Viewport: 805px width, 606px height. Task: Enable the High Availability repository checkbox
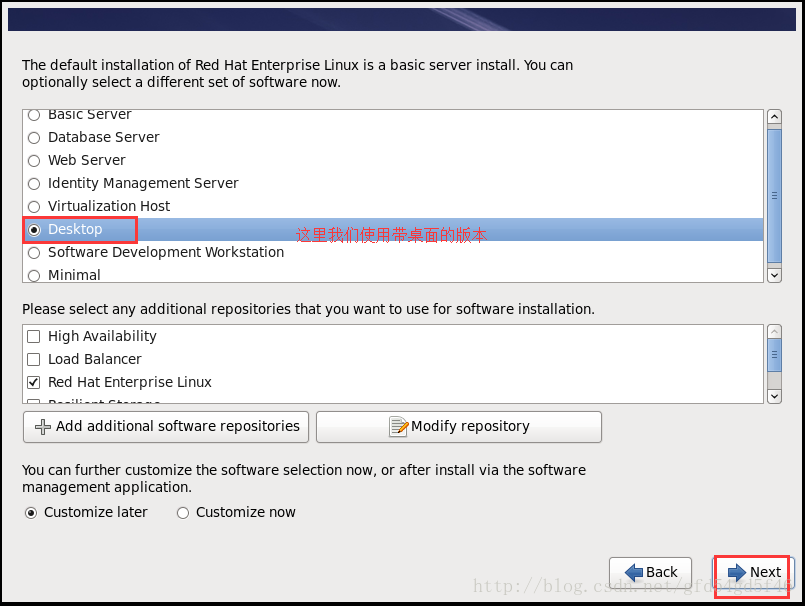34,337
